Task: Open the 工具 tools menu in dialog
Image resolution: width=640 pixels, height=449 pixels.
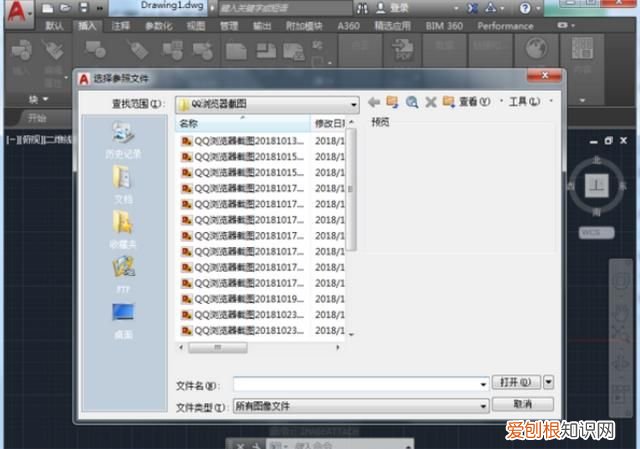Action: tap(524, 102)
